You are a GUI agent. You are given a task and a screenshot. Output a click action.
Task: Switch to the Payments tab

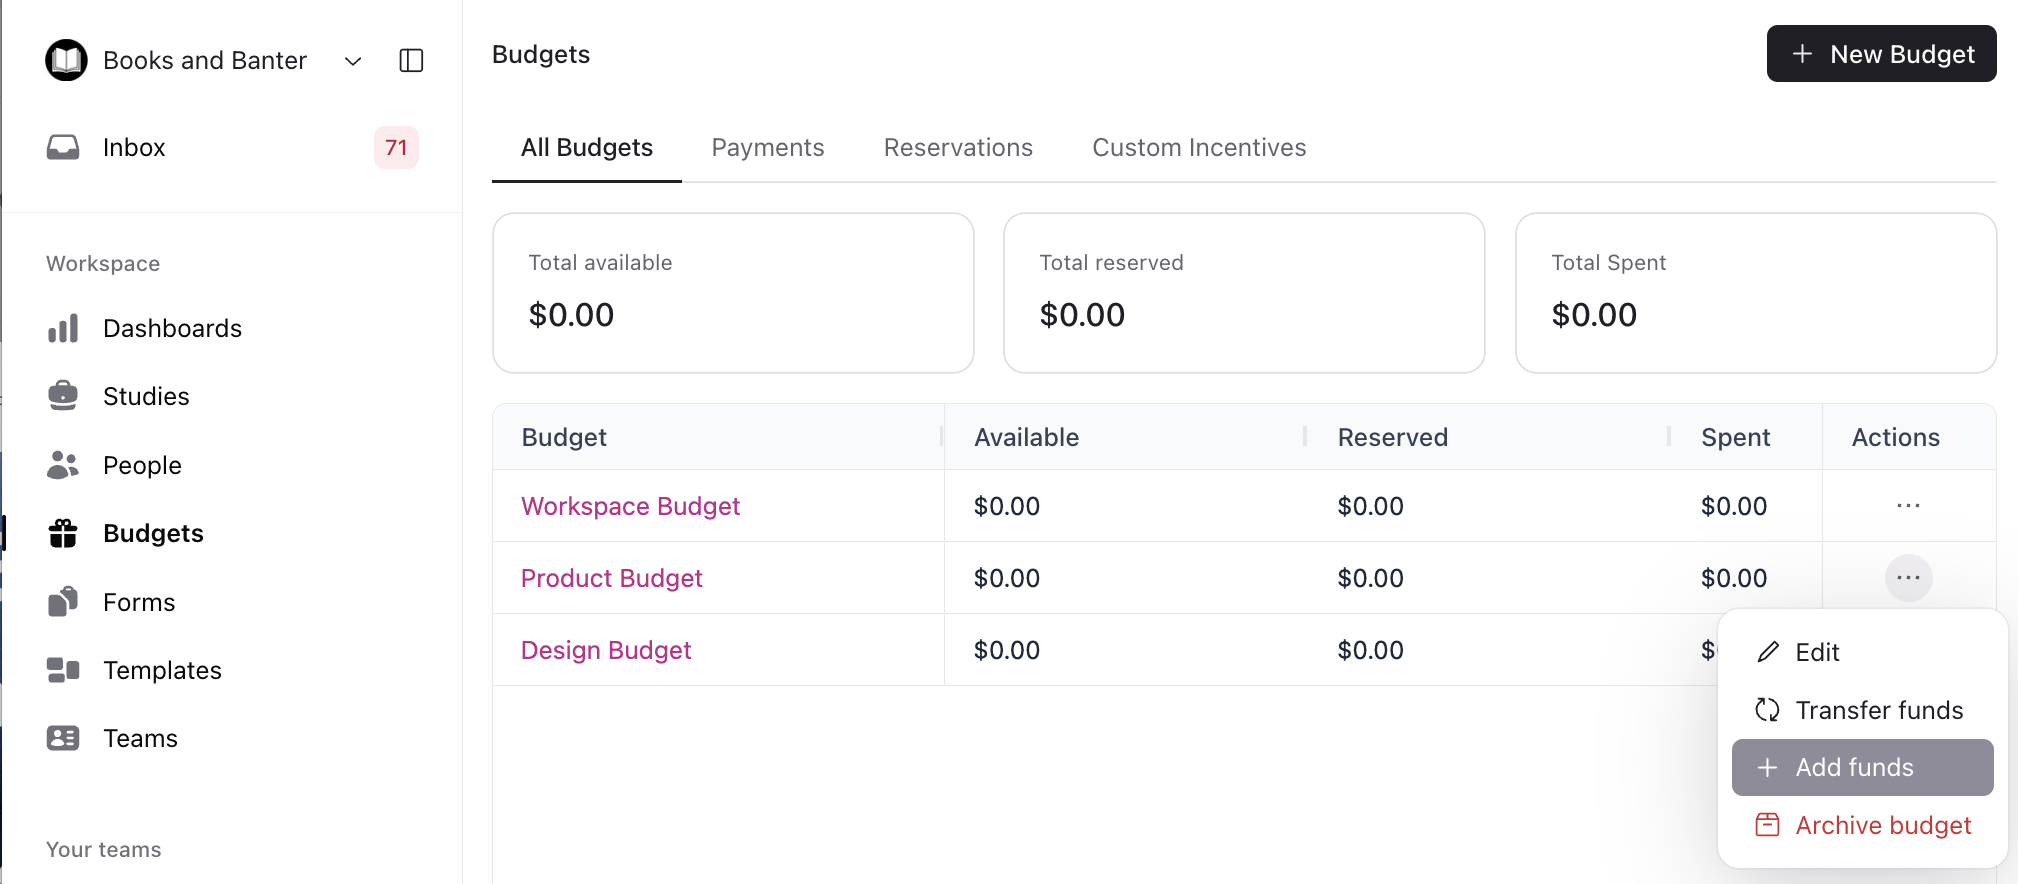767,148
